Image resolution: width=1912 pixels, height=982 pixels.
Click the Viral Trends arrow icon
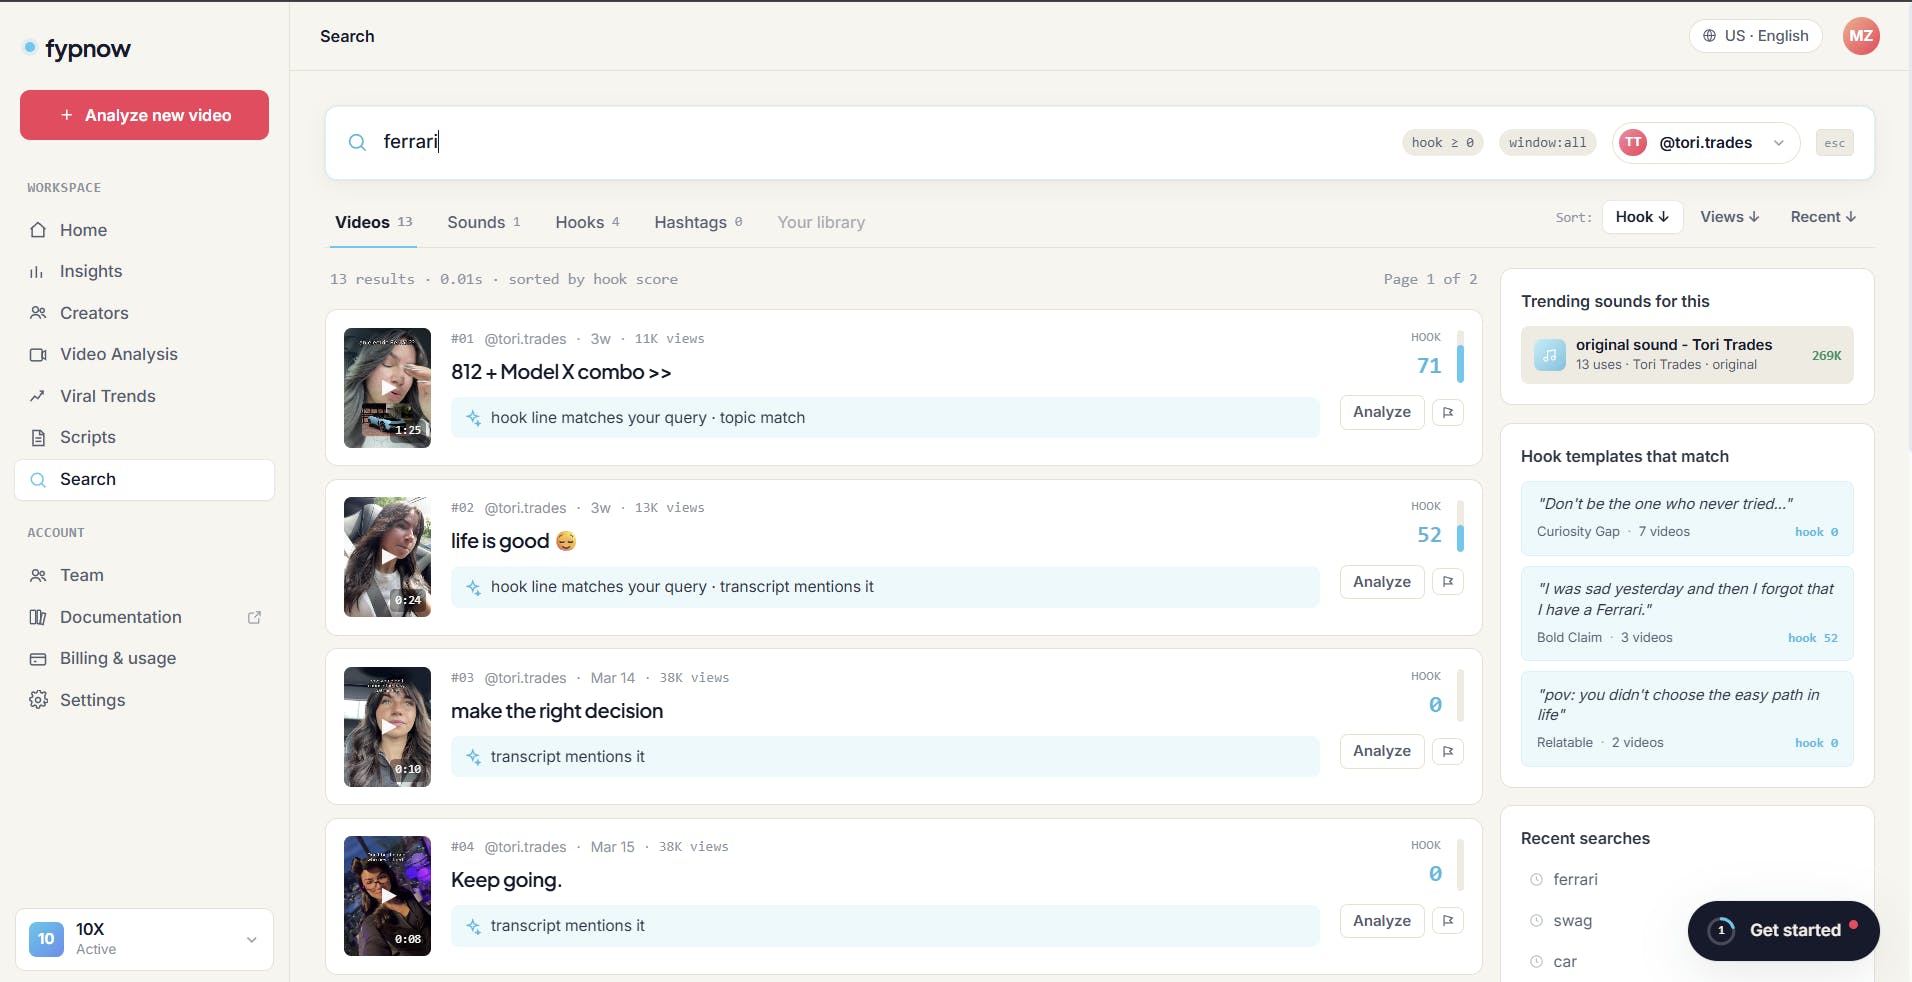pos(38,396)
